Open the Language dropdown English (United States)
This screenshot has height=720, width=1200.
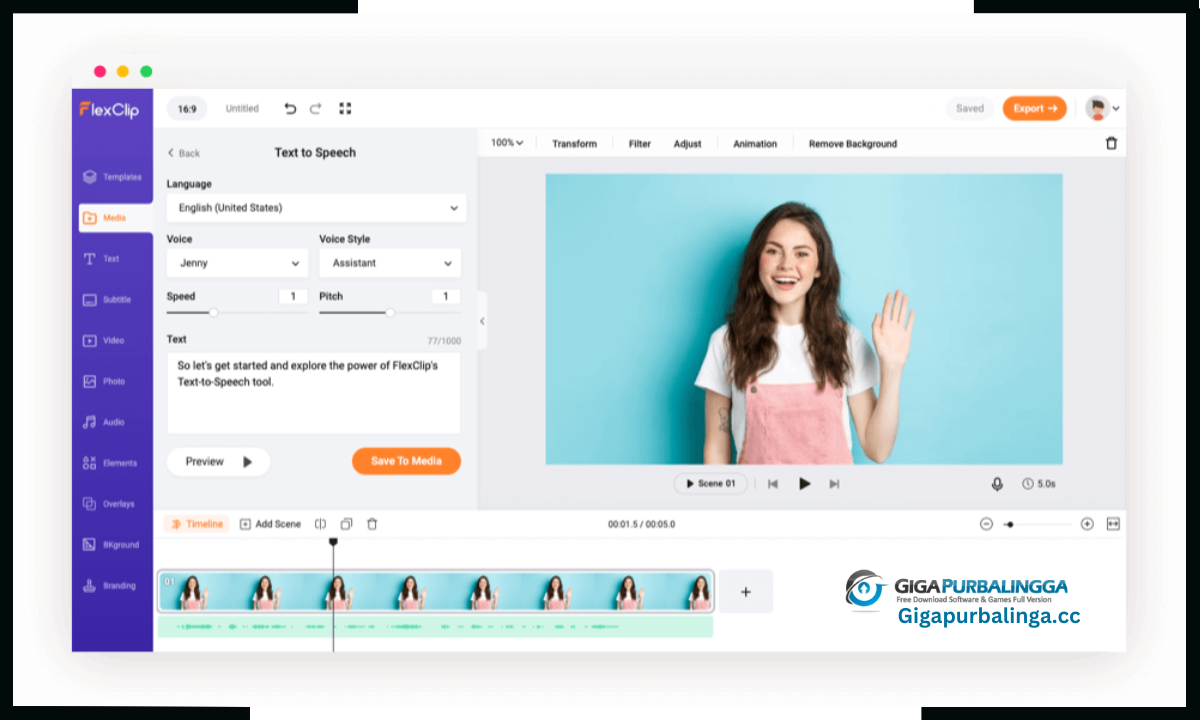point(316,208)
